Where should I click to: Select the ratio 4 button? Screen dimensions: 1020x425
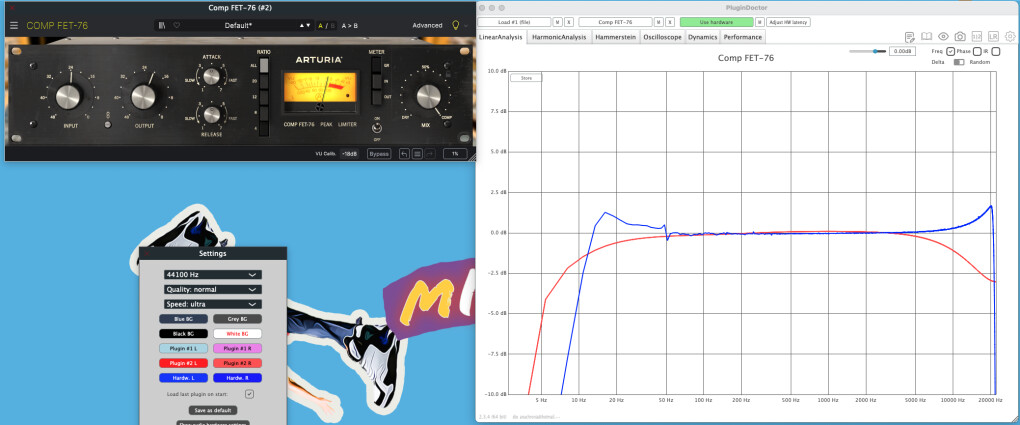(x=263, y=128)
